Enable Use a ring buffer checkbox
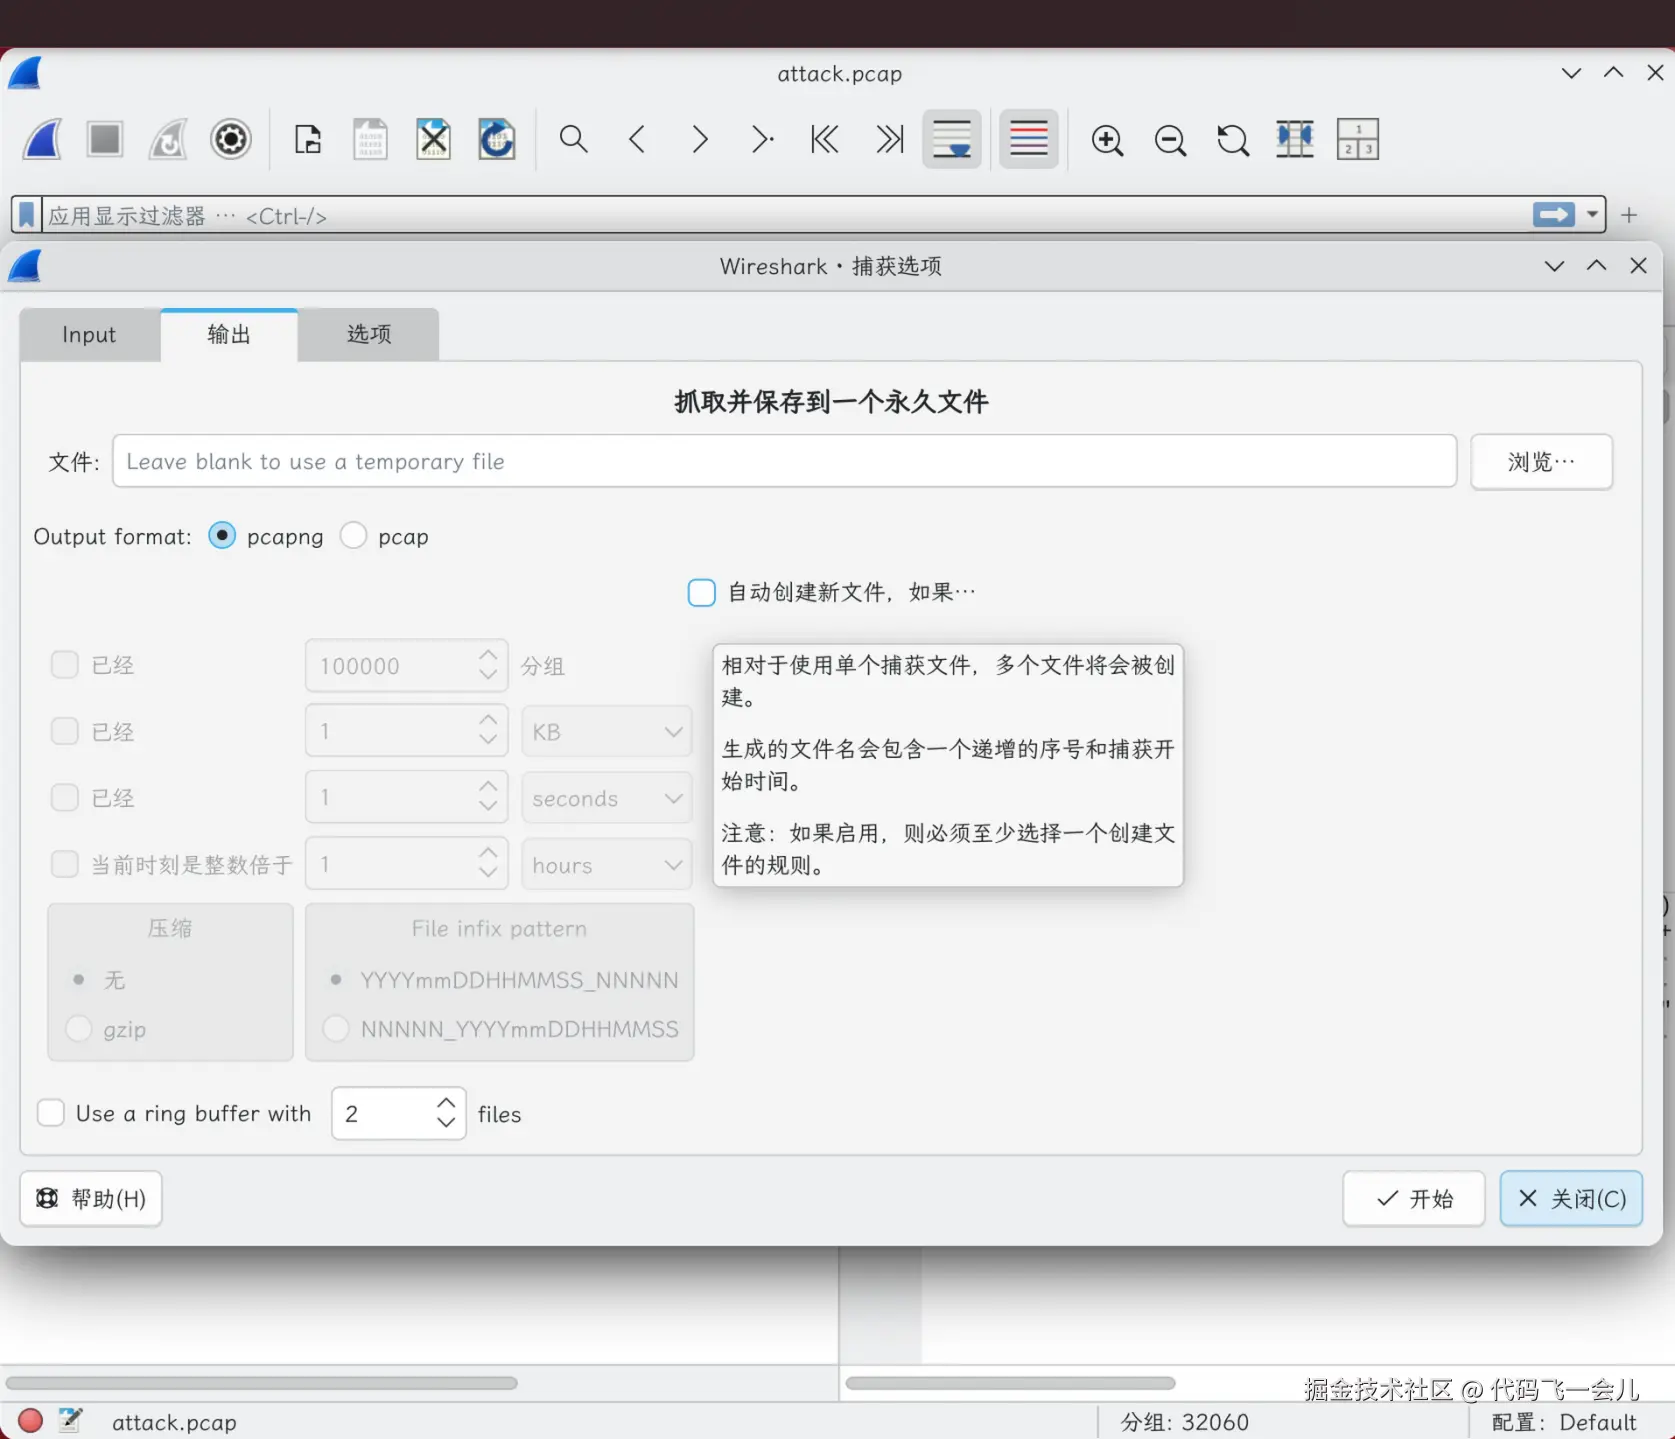This screenshot has height=1439, width=1675. (x=51, y=1113)
